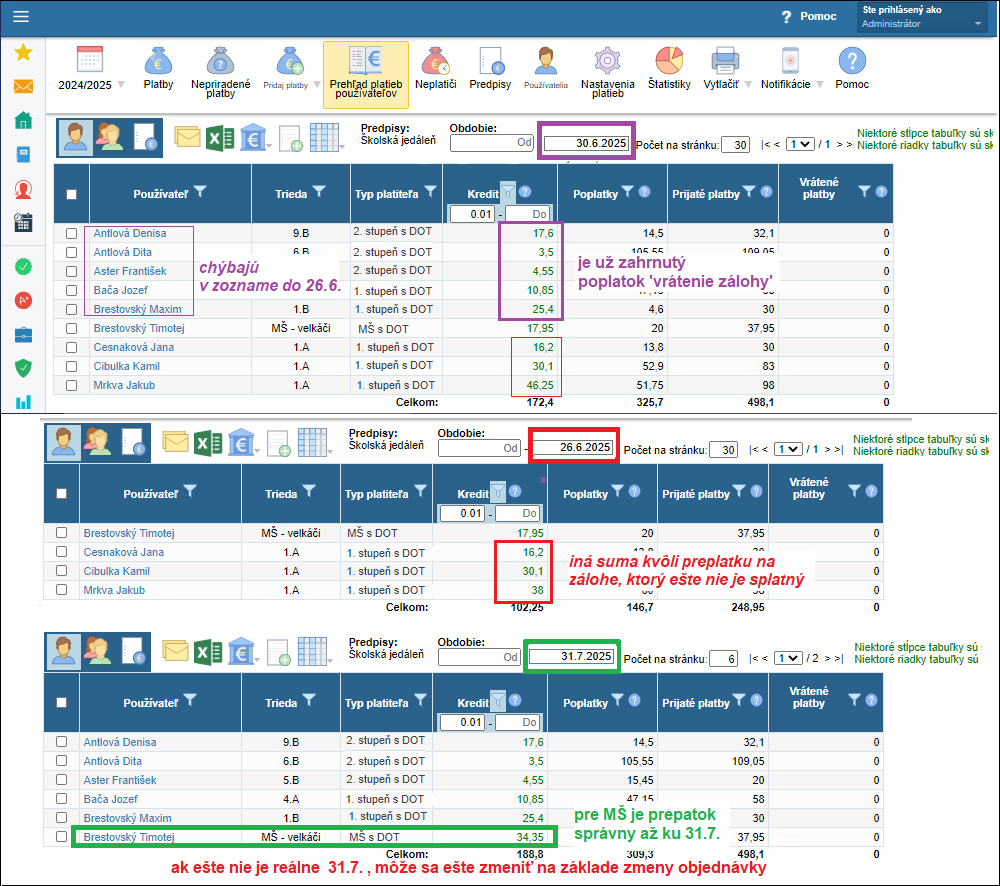Expand the Pridaj platby dropdown arrow
The height and width of the screenshot is (886, 1000).
316,85
